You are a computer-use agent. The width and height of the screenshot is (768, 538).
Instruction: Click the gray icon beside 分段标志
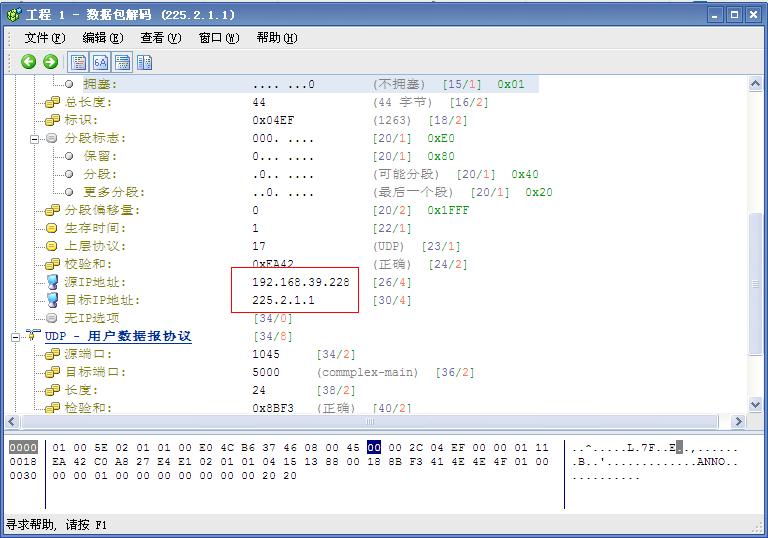pyautogui.click(x=51, y=138)
